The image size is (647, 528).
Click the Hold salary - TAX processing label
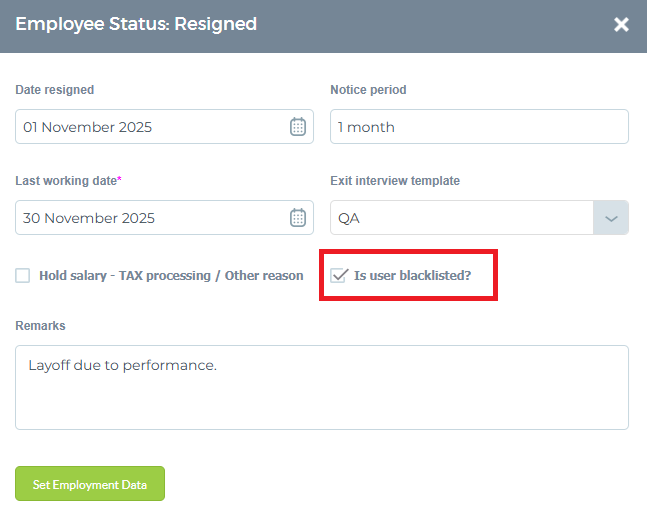[171, 276]
